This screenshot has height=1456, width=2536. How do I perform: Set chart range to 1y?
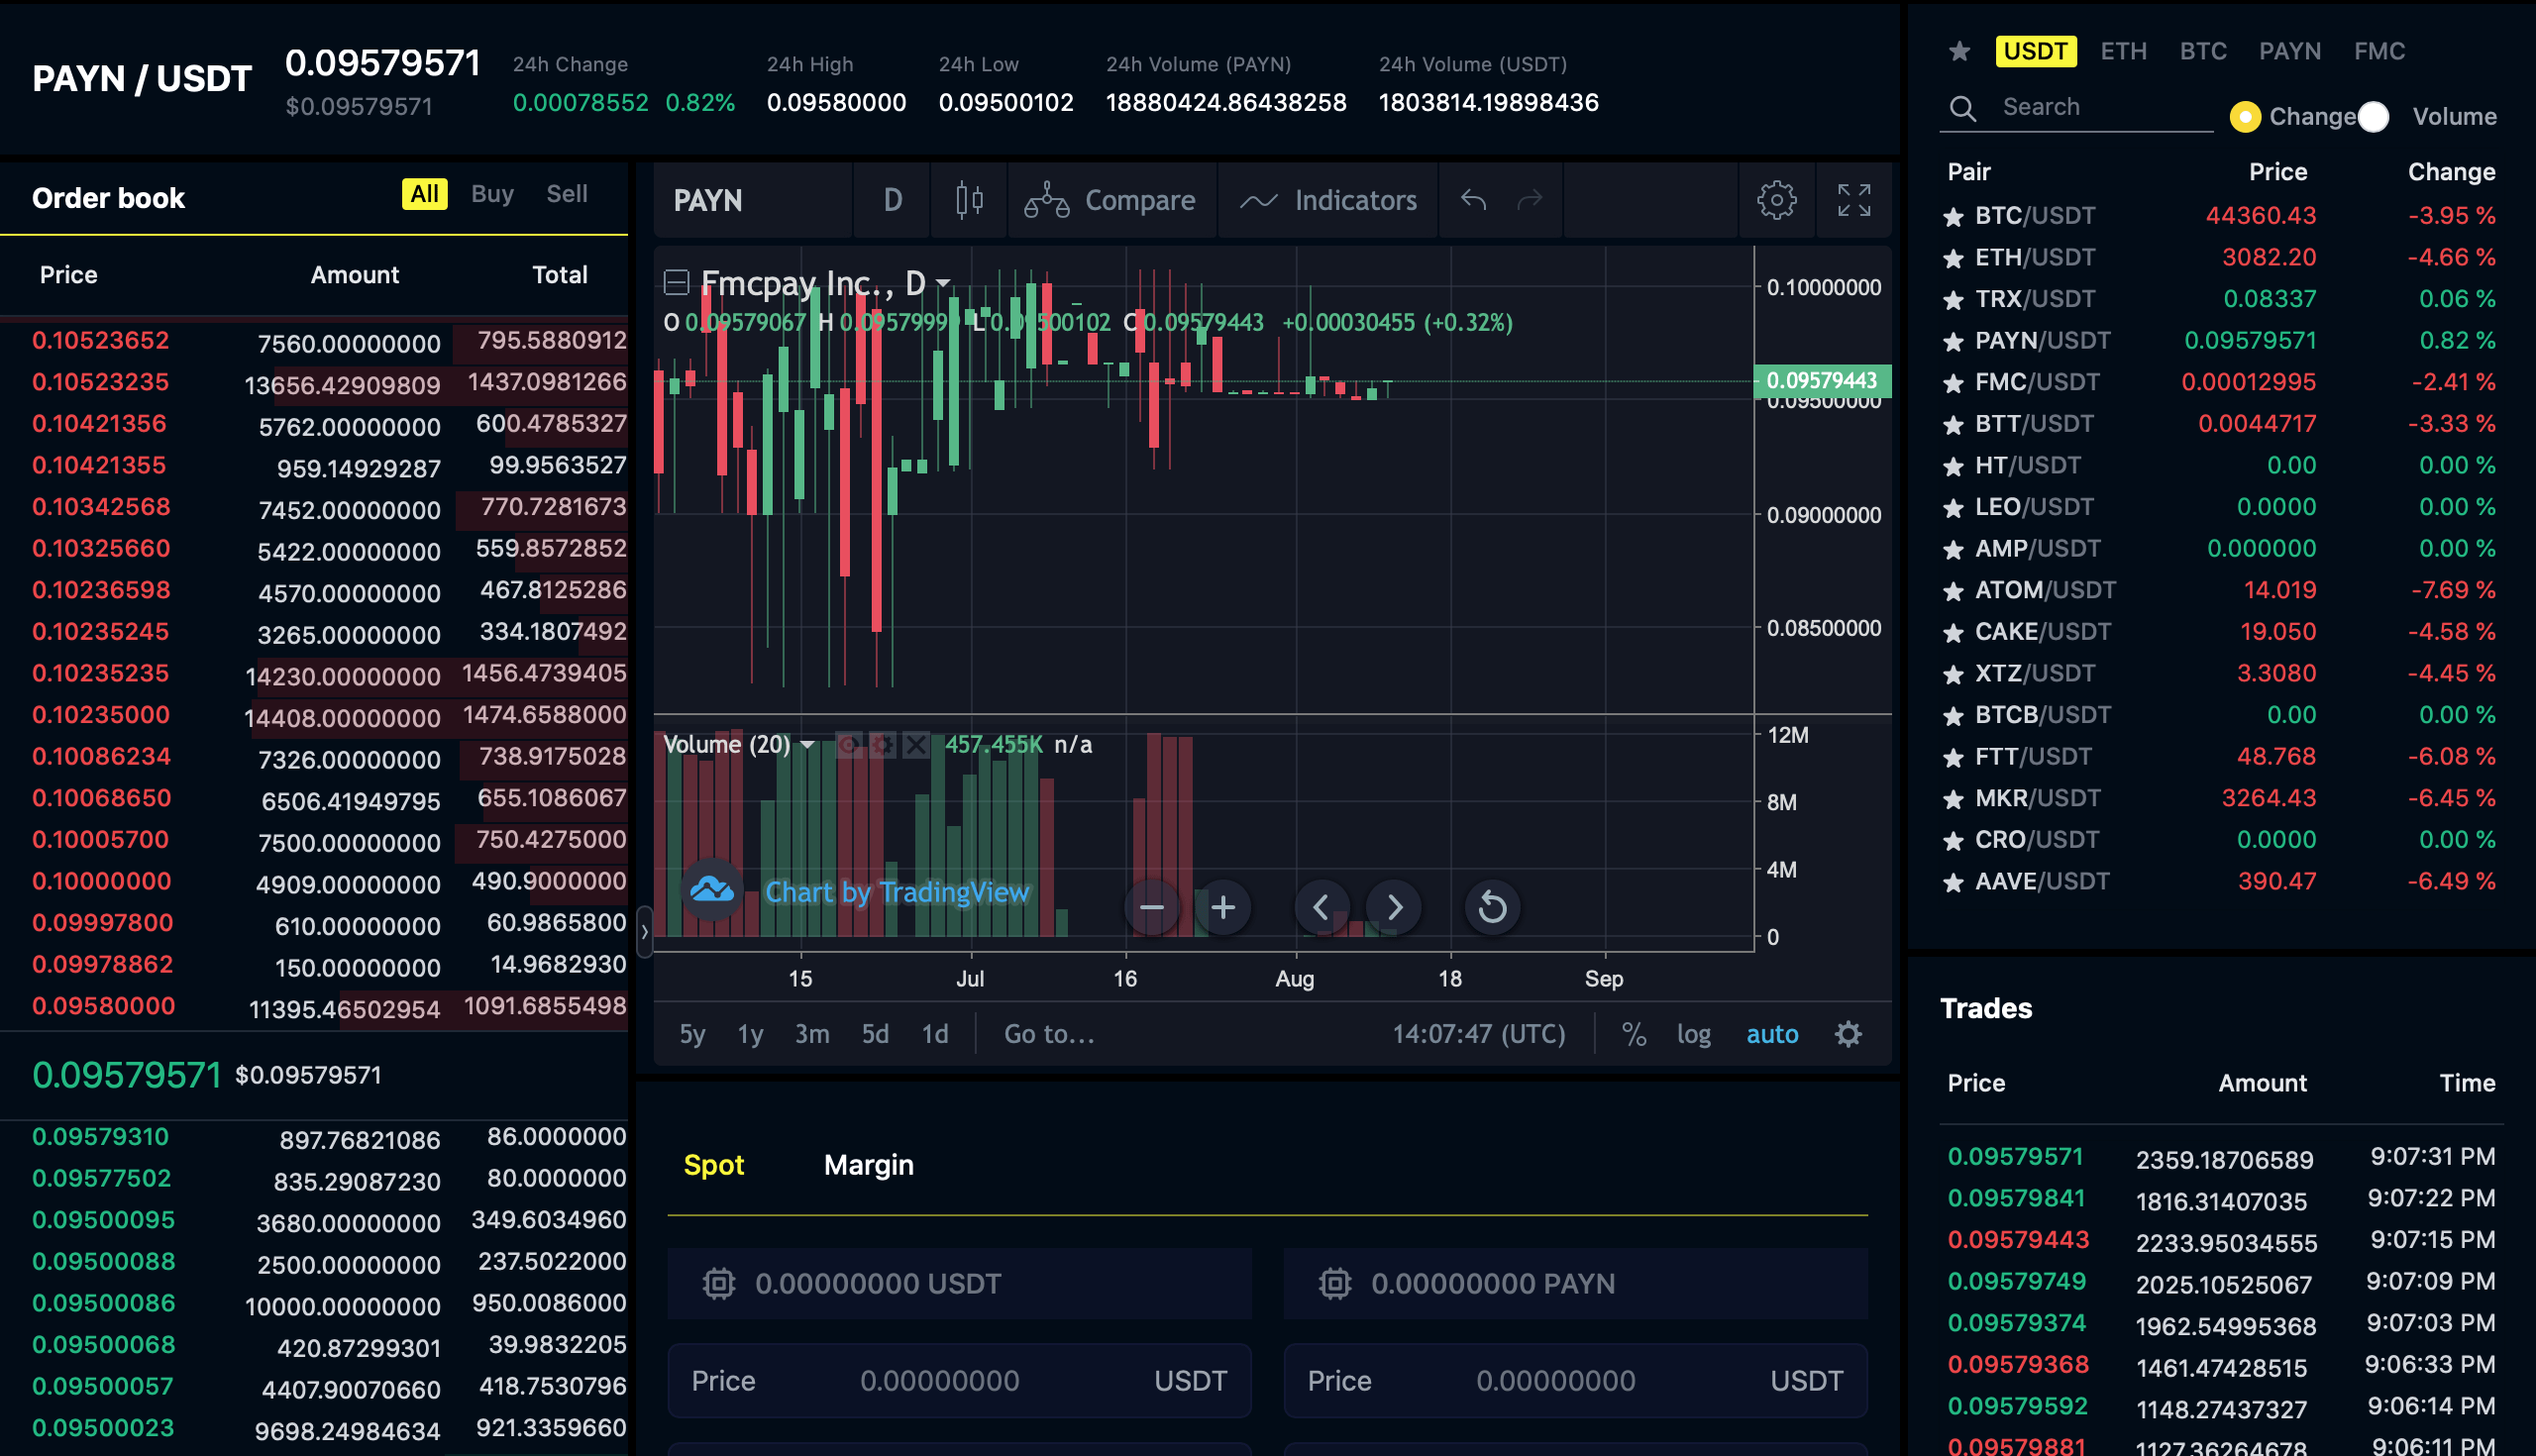pos(750,1034)
